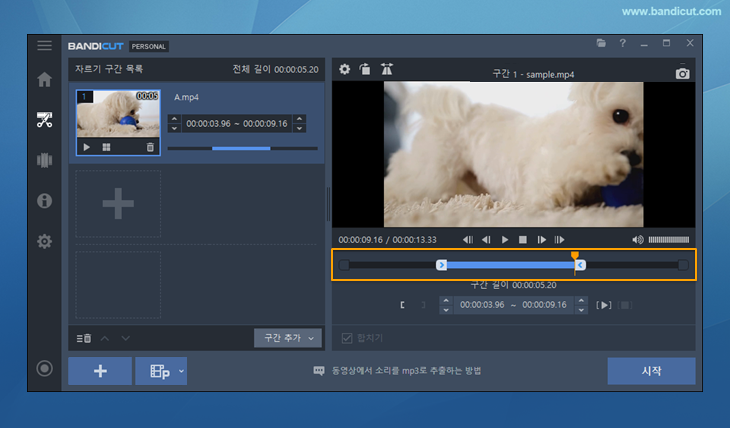The image size is (730, 428).
Task: Add a file with the plus button
Action: click(x=100, y=371)
